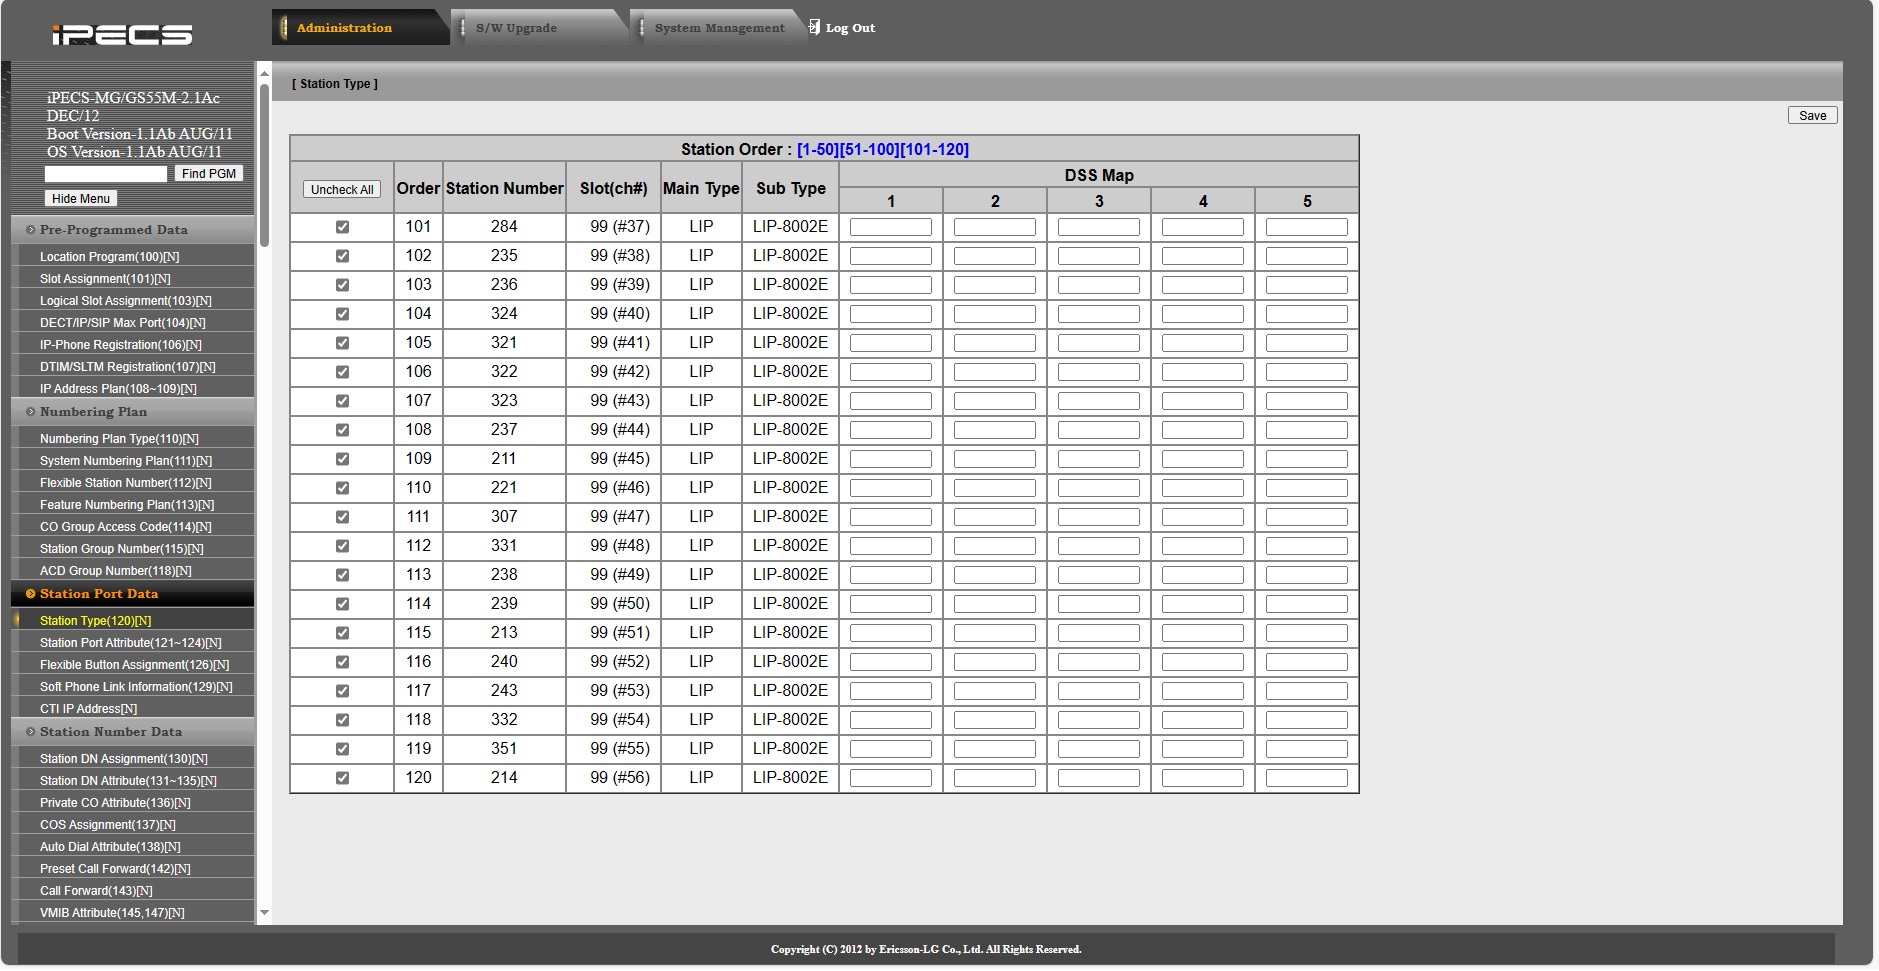Open the [51-100] station order link
The height and width of the screenshot is (971, 1879).
(x=869, y=150)
